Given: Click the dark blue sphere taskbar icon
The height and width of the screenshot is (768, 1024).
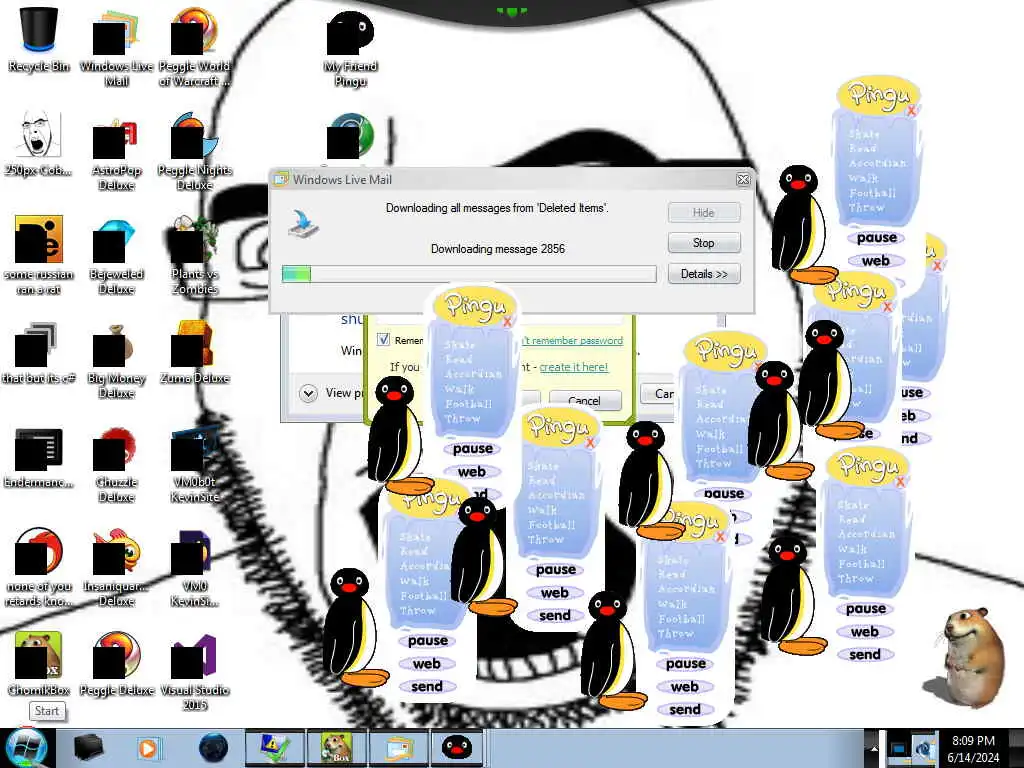Looking at the screenshot, I should 213,748.
